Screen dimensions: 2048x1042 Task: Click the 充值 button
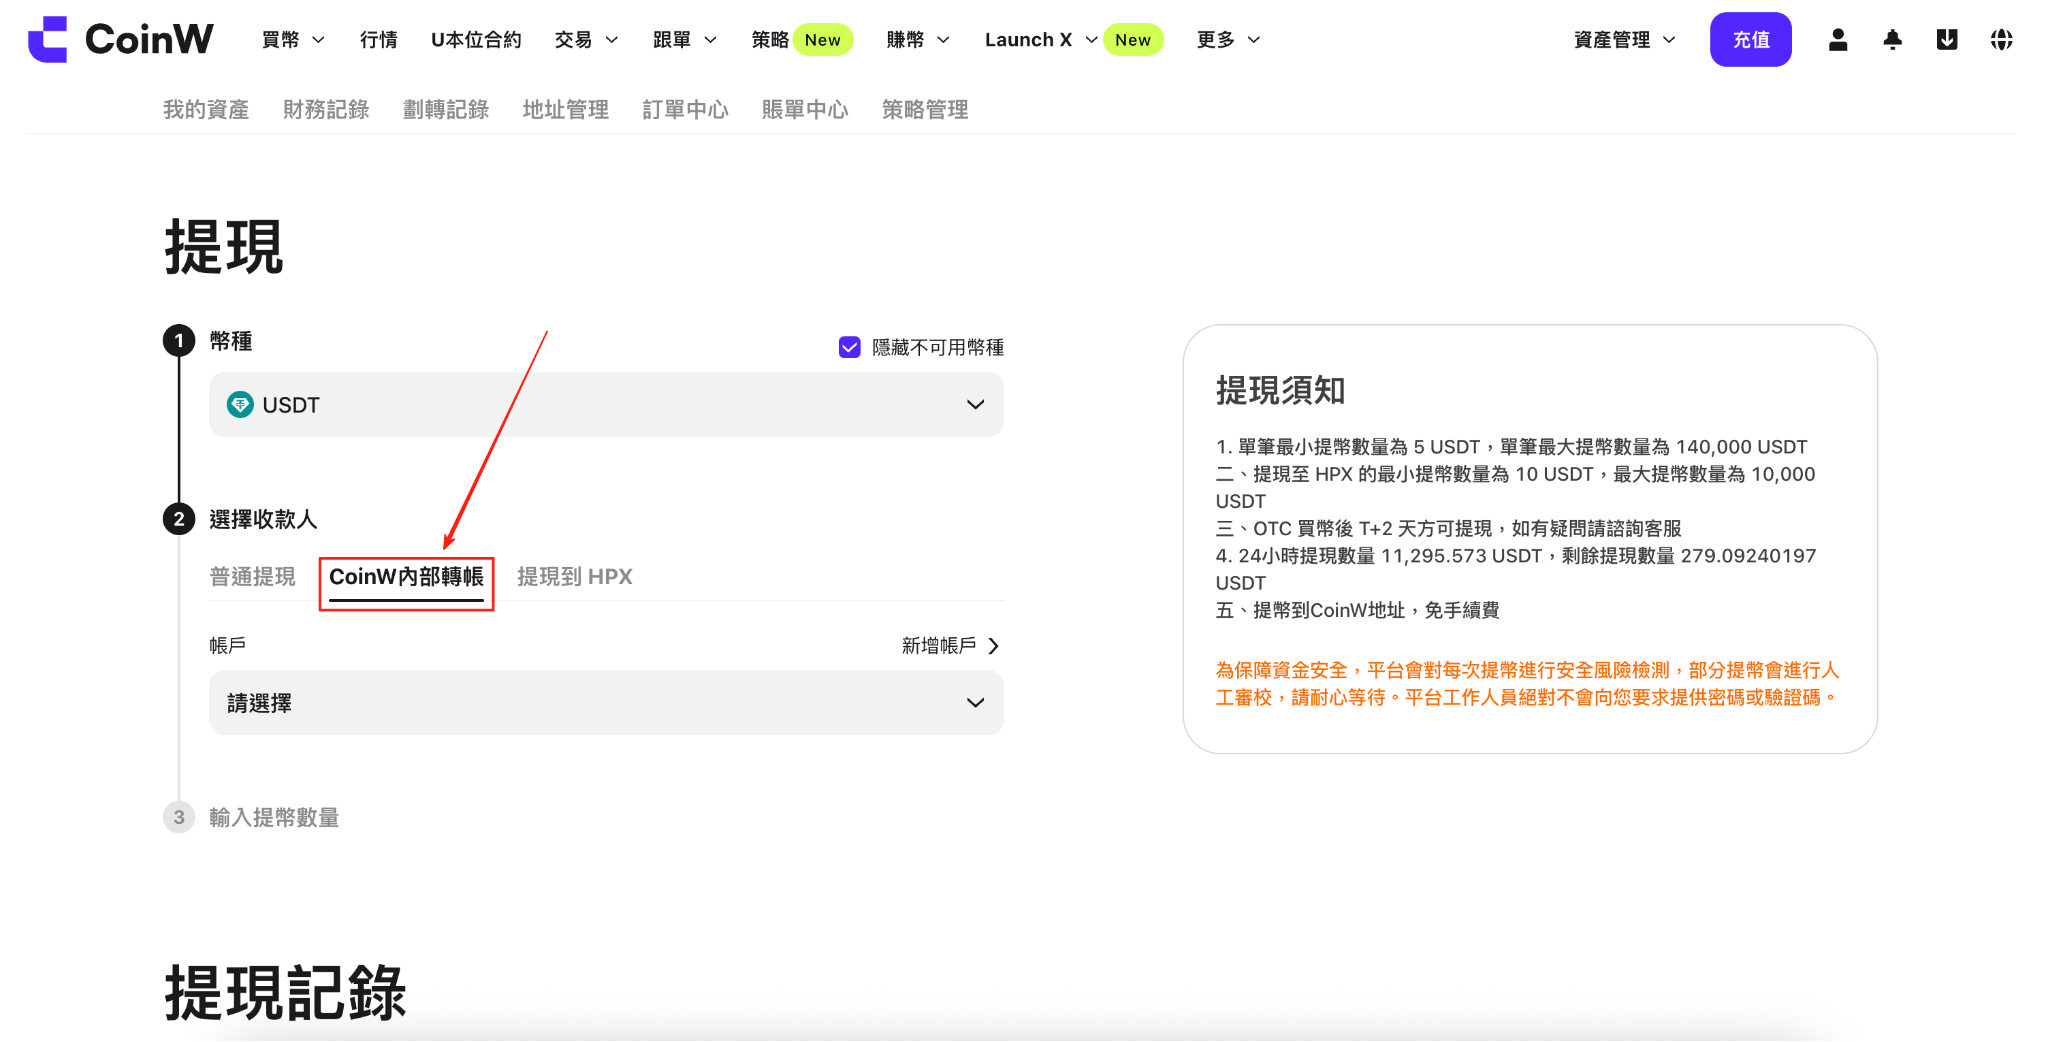coord(1751,40)
